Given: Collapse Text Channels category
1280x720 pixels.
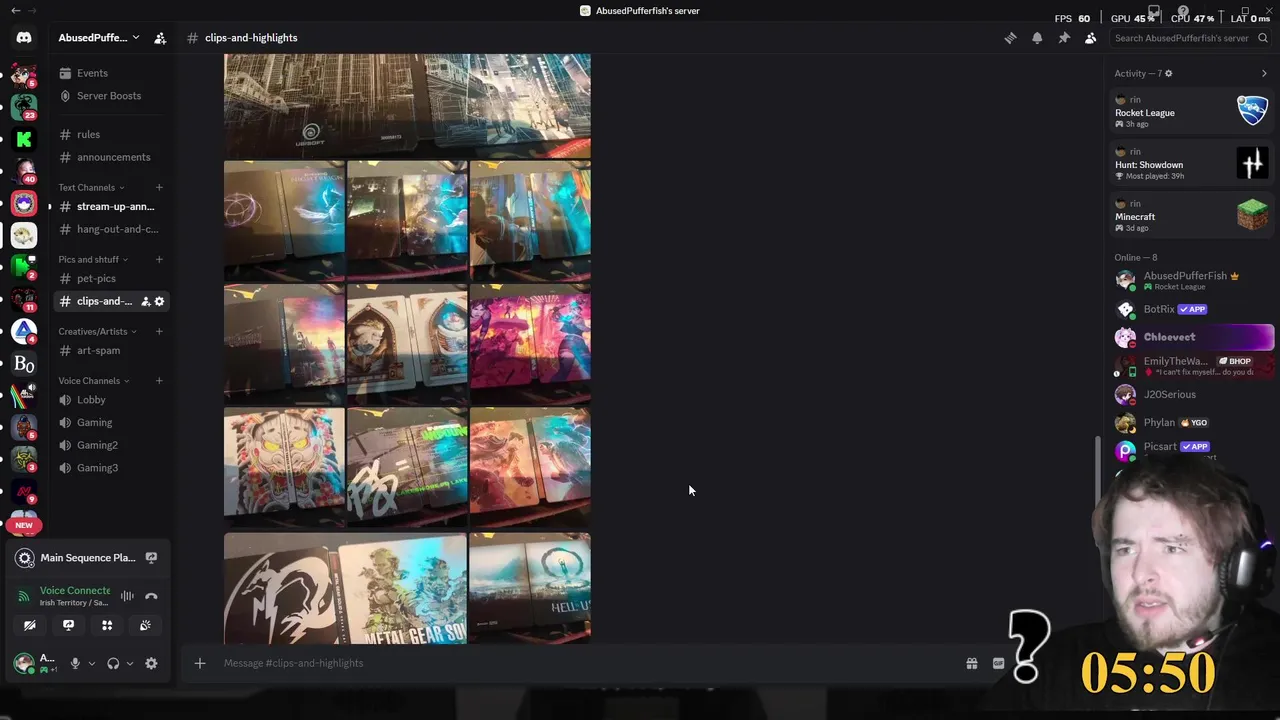Looking at the screenshot, I should tap(91, 187).
